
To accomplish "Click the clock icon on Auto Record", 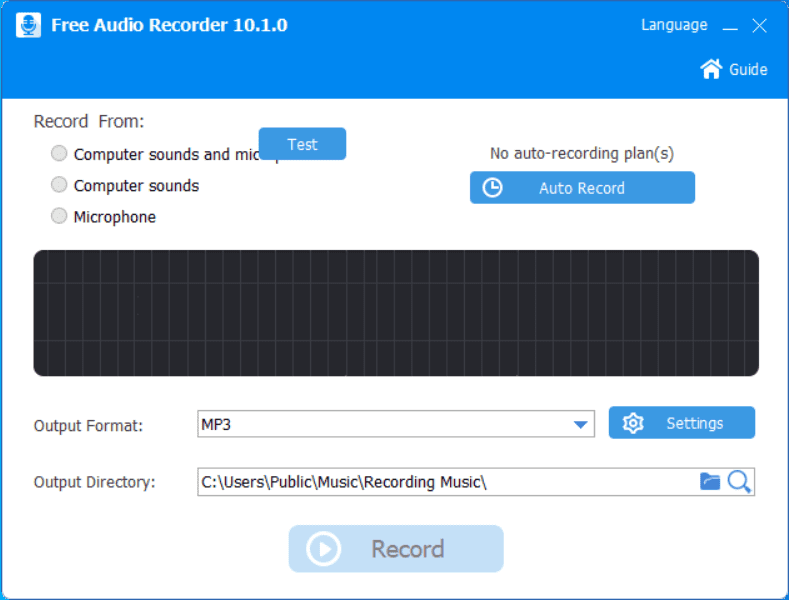I will [x=492, y=188].
